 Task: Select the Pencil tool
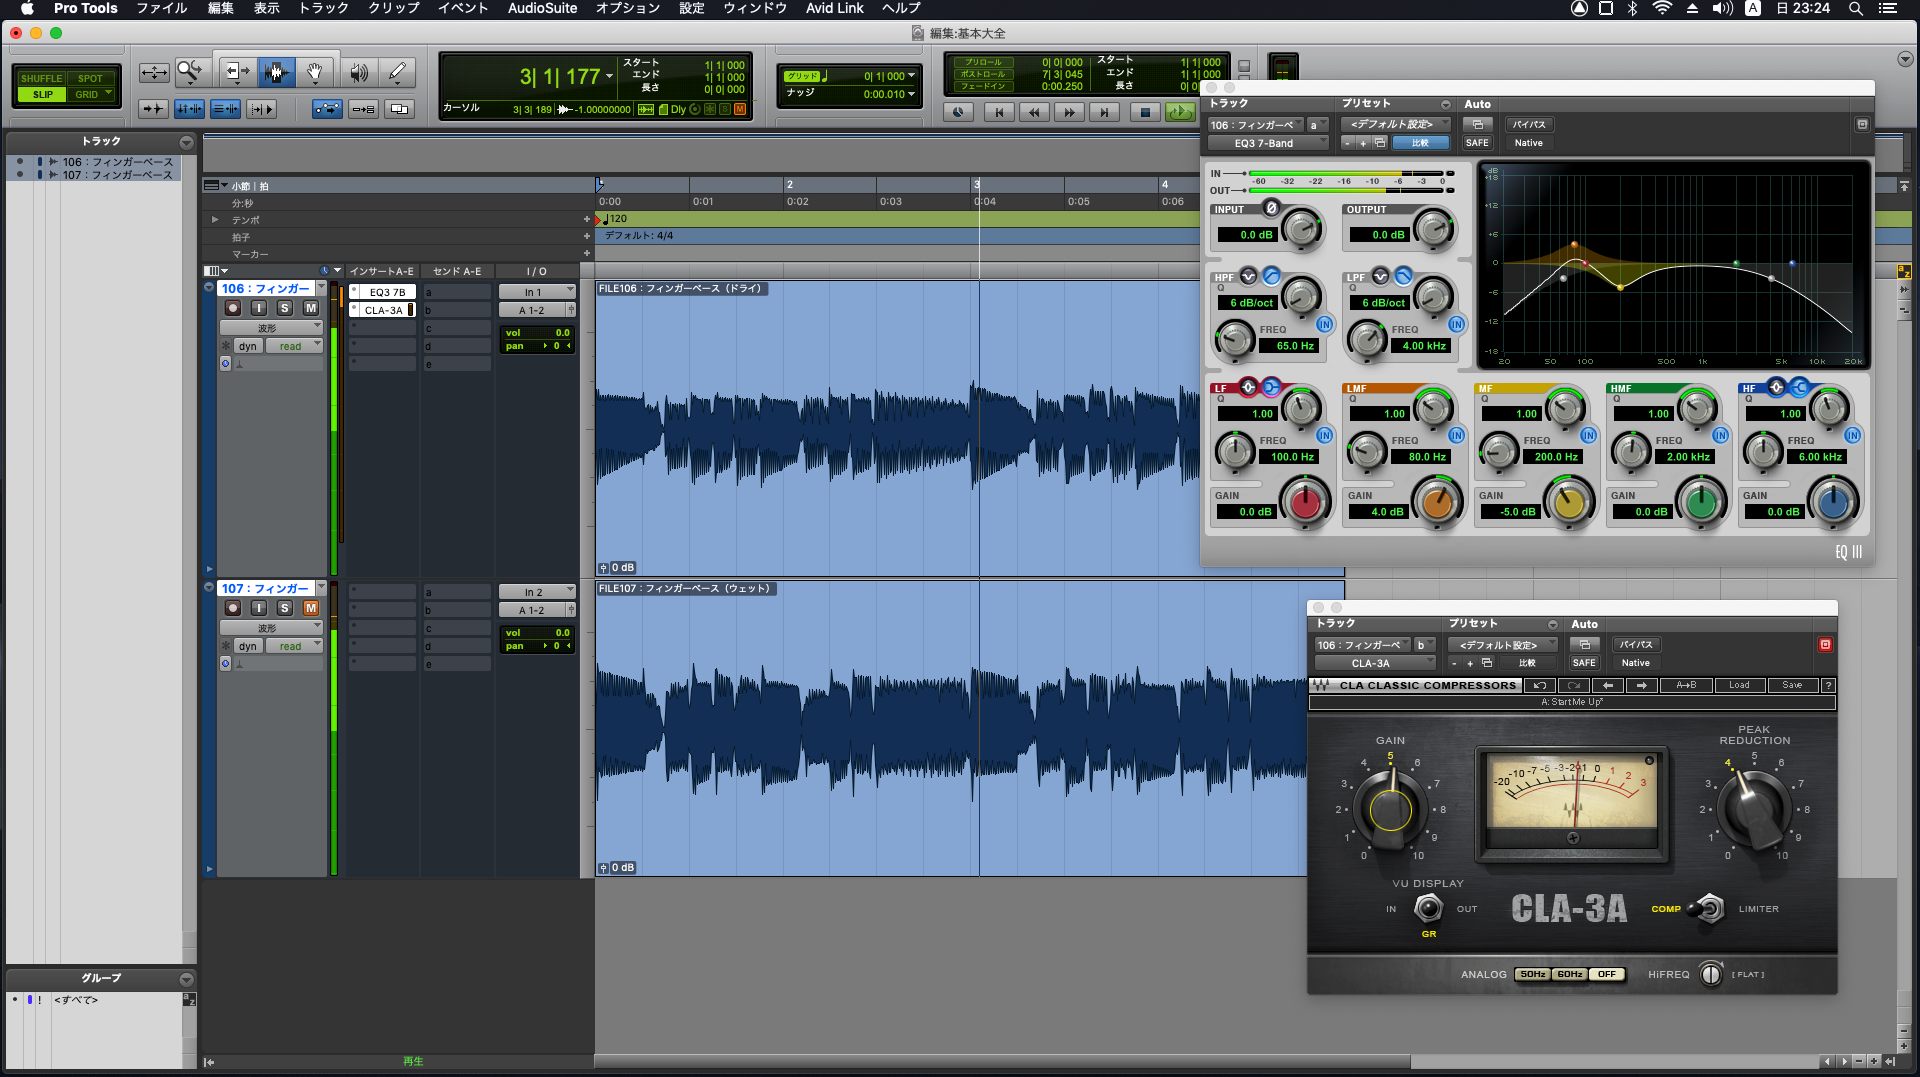(x=397, y=72)
